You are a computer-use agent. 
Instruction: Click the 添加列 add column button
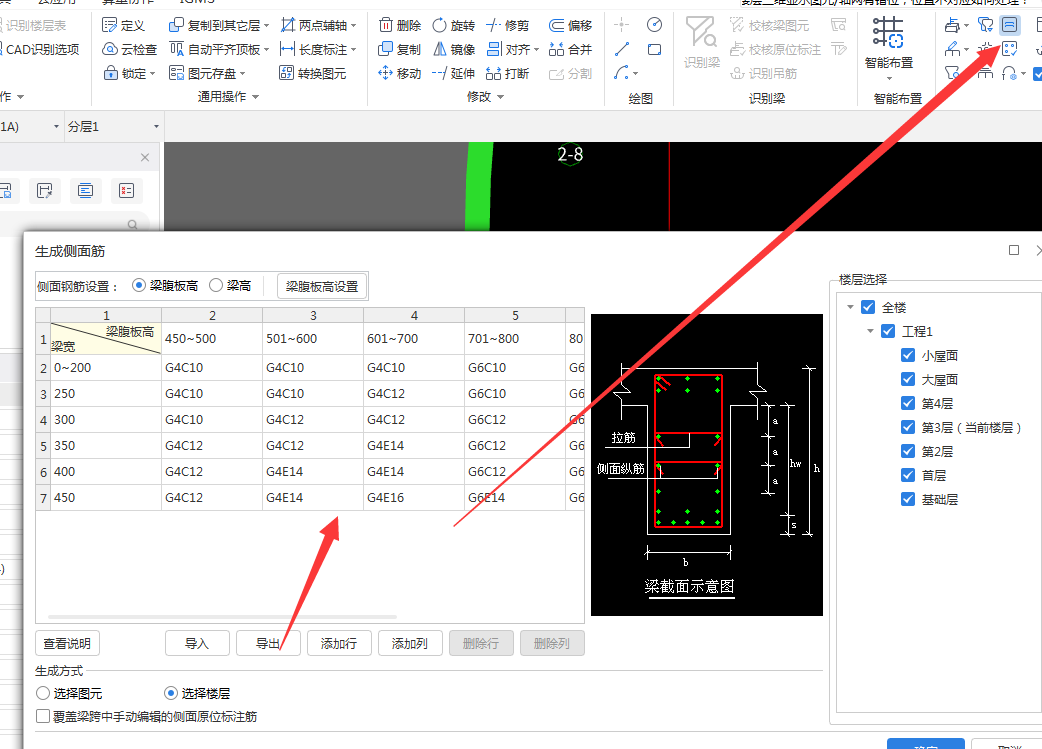pos(410,643)
